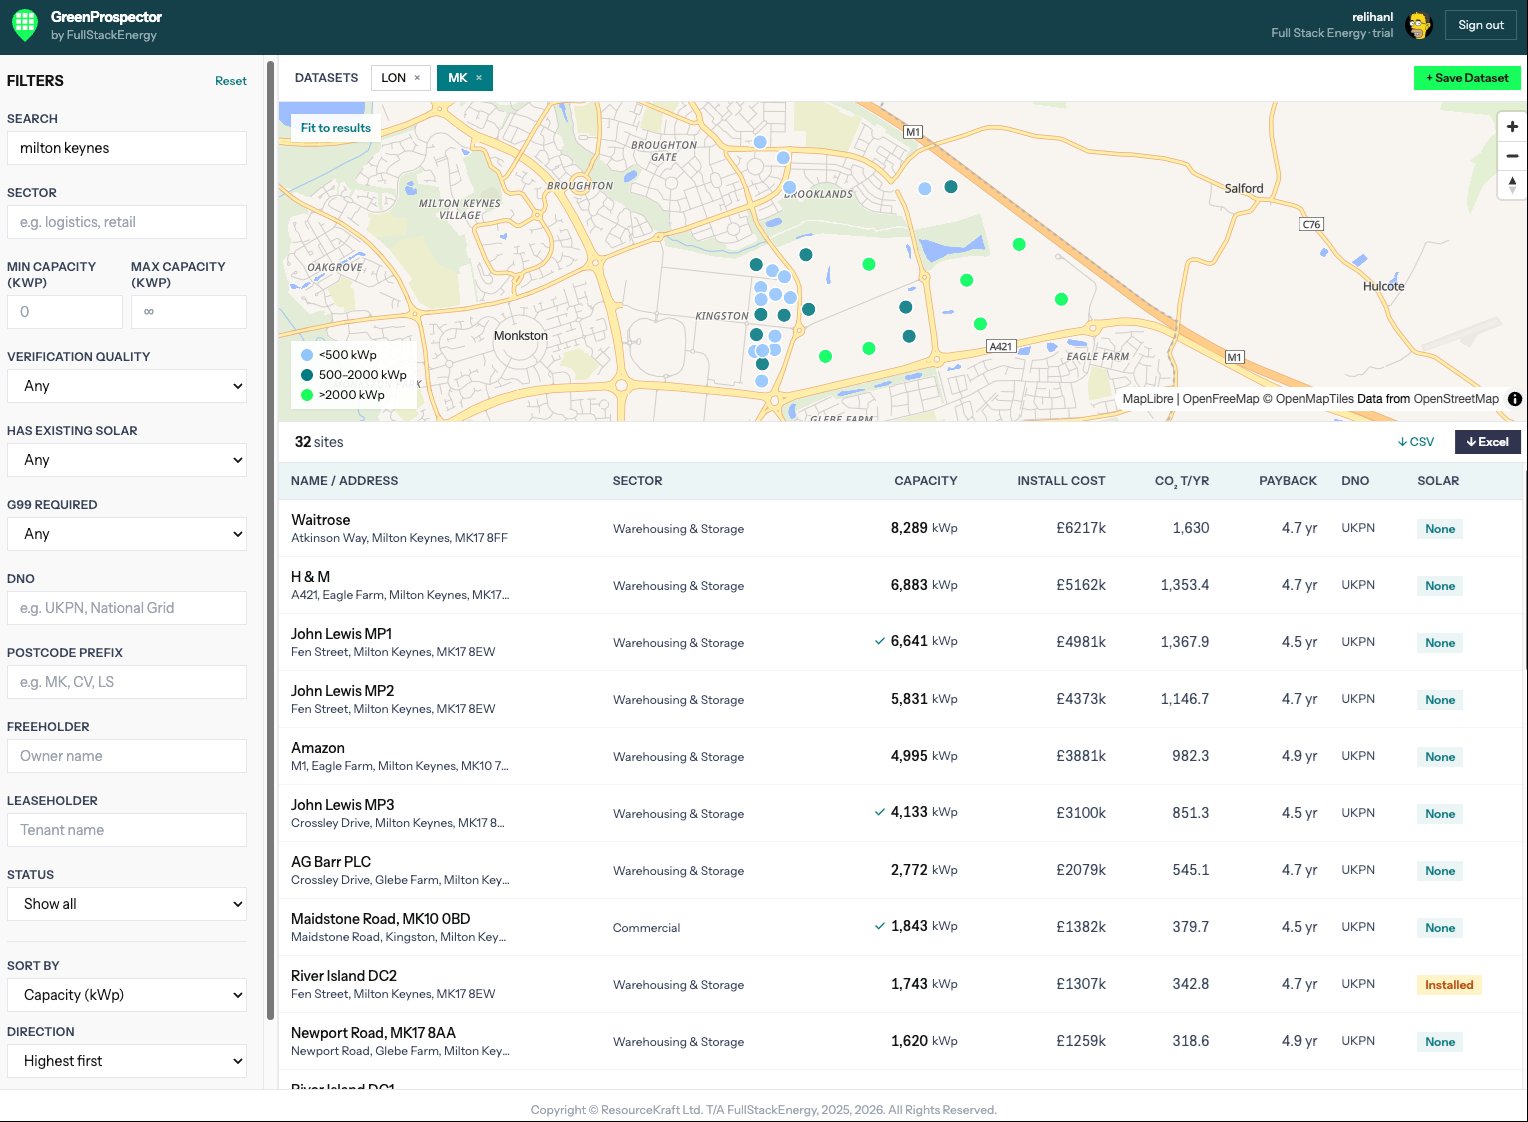Click the 32 sites count label
The width and height of the screenshot is (1528, 1122).
(x=319, y=442)
